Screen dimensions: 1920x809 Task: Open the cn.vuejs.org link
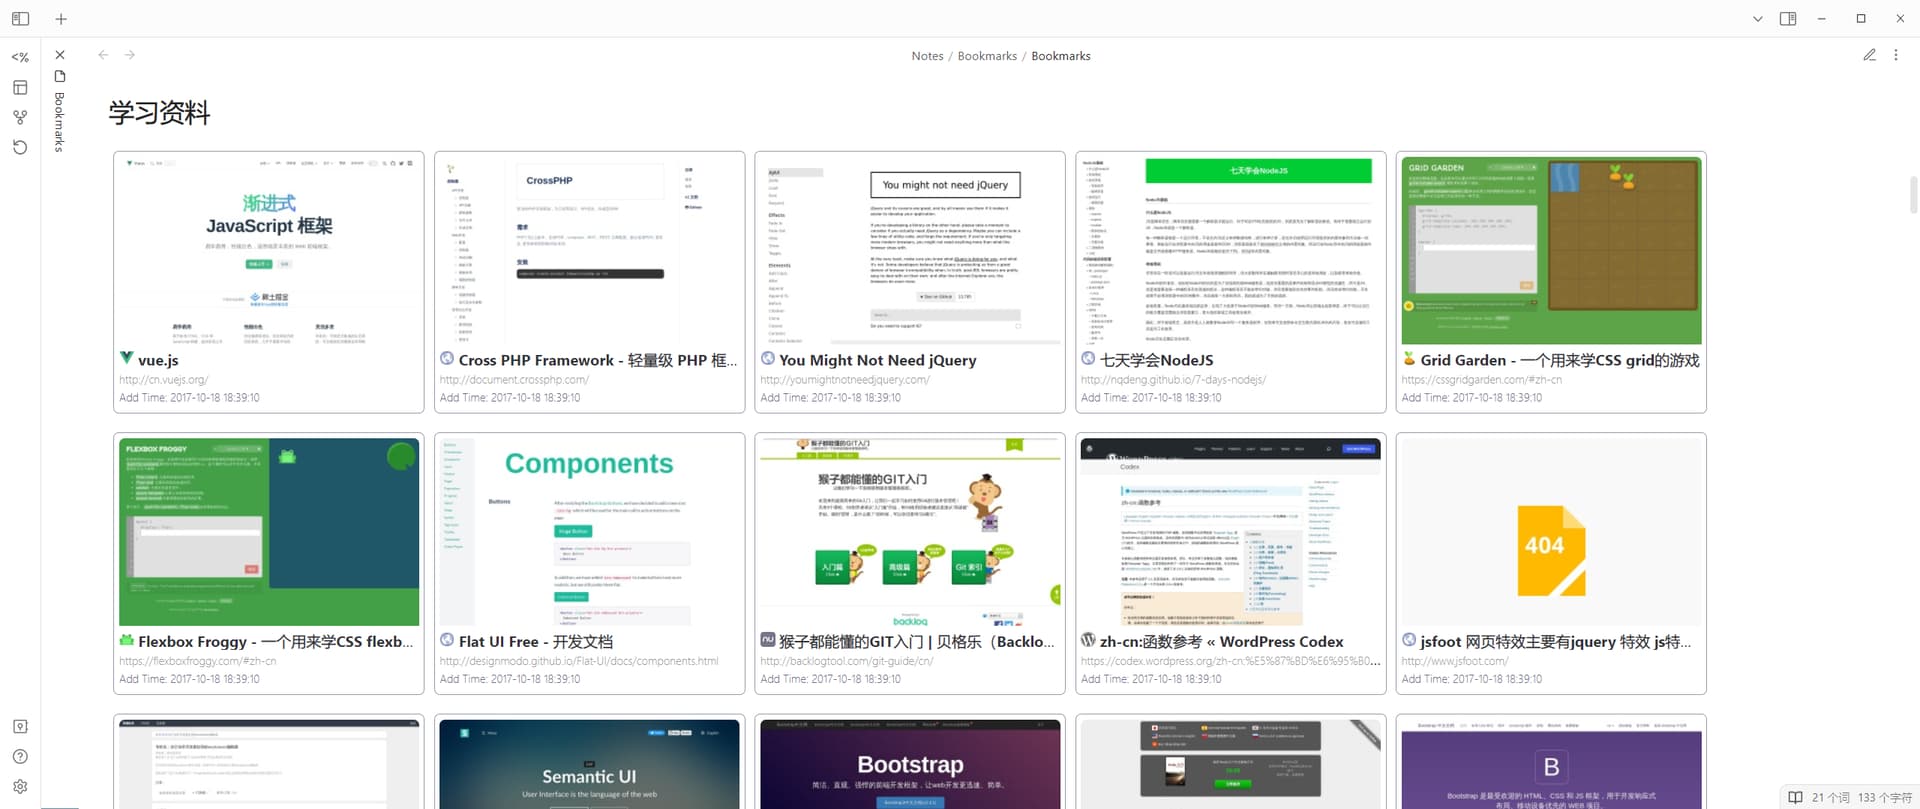pos(163,380)
